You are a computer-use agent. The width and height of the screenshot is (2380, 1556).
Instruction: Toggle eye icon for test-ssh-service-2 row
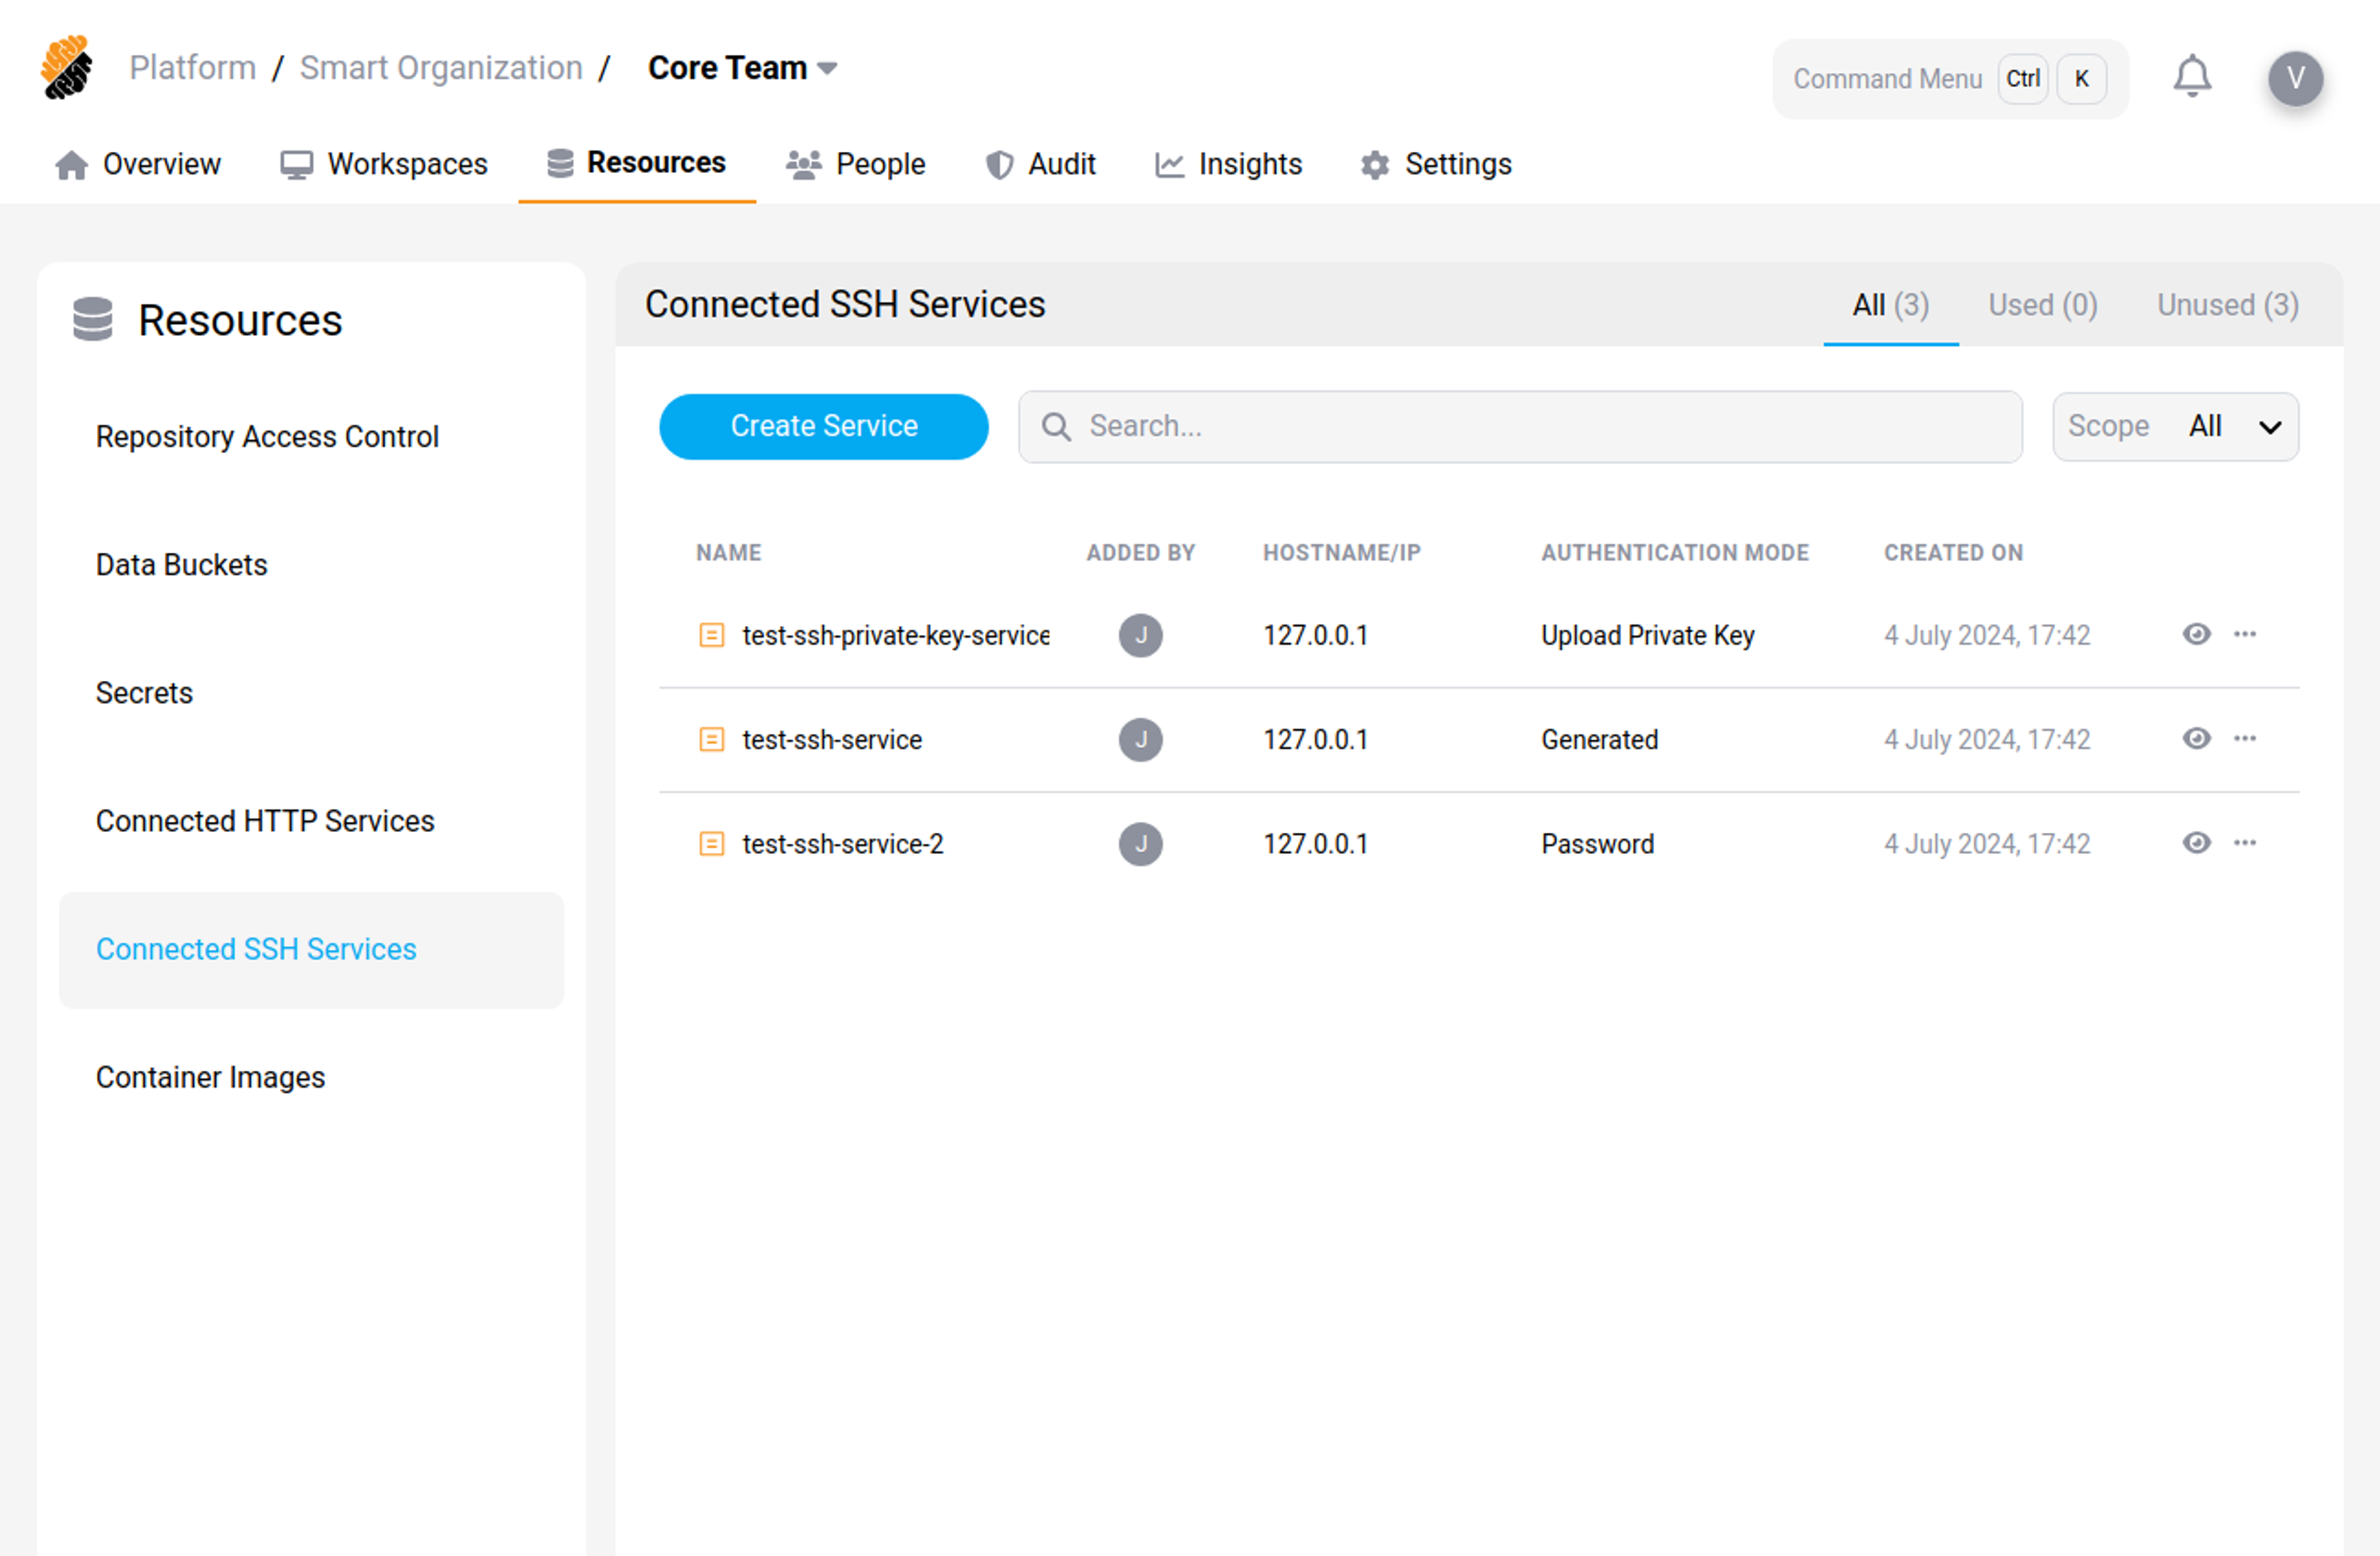pos(2196,843)
